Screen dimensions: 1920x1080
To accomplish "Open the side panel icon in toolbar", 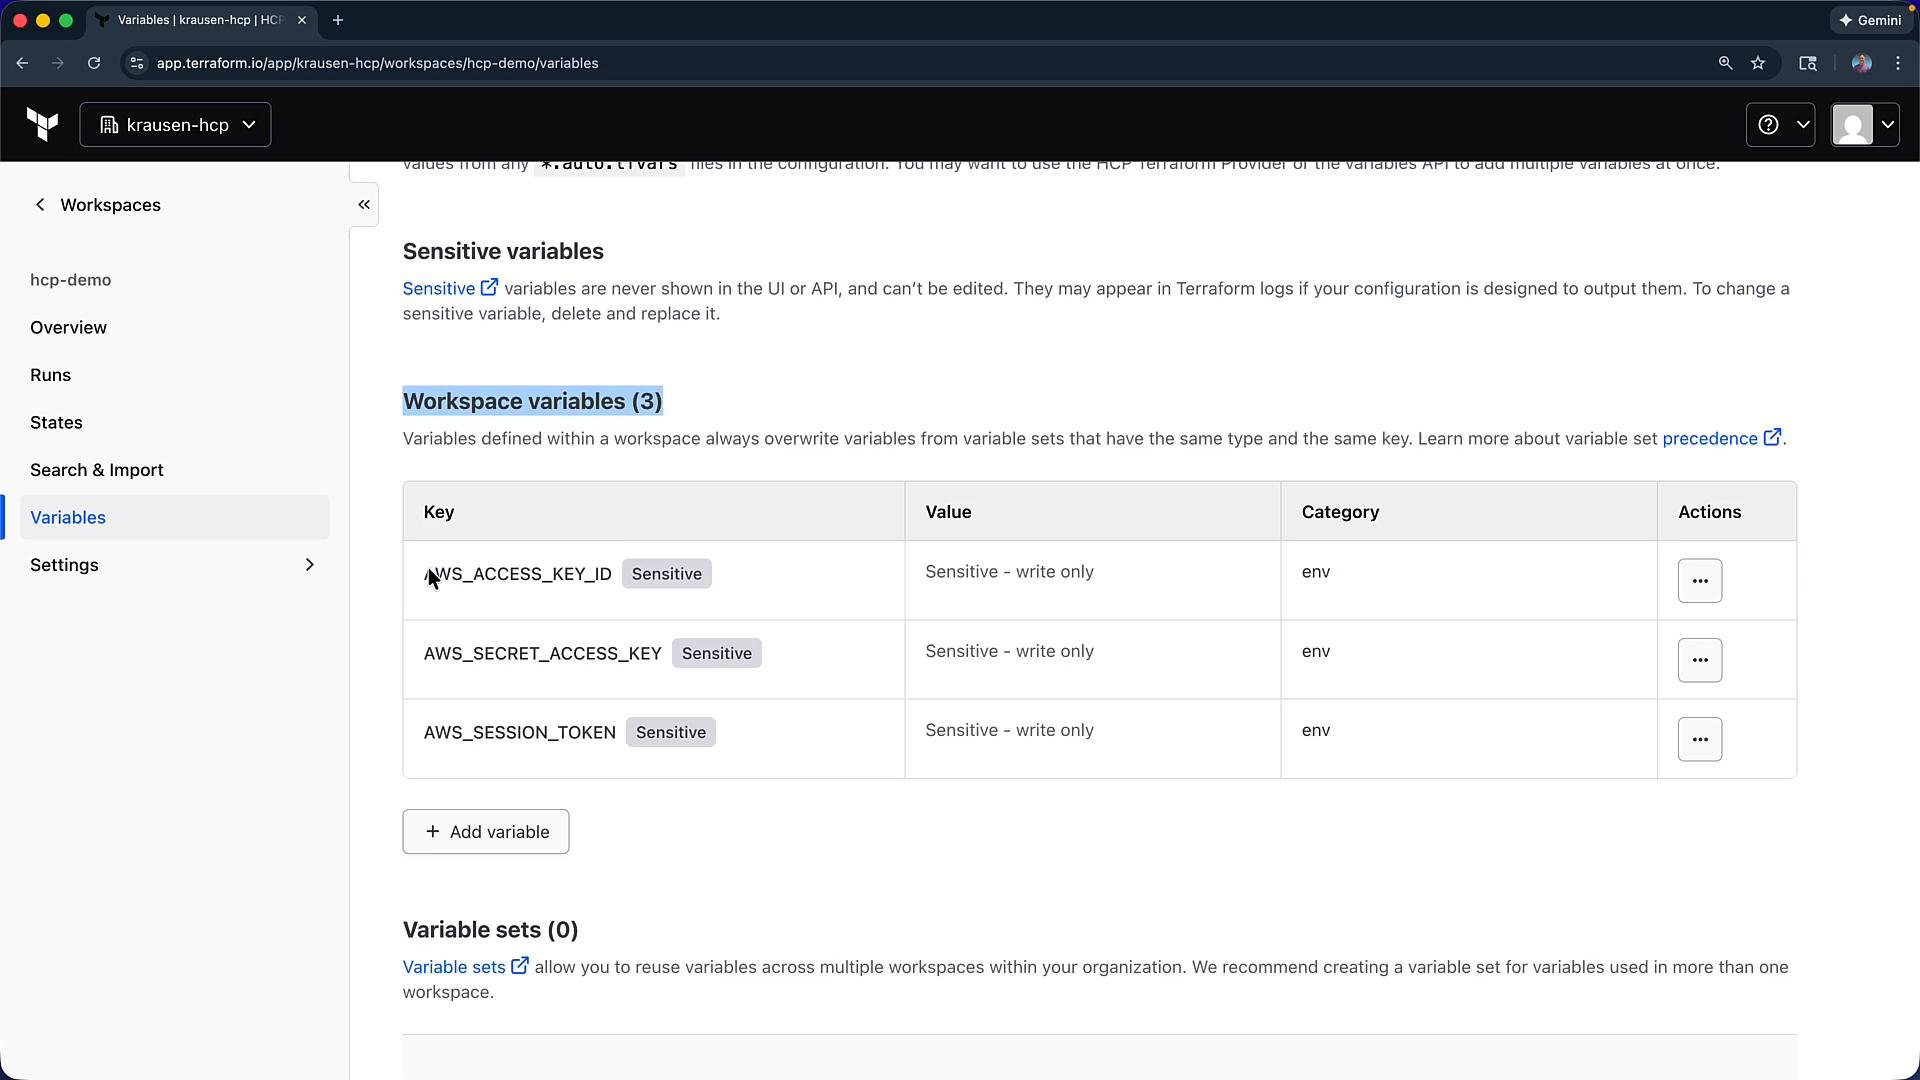I will (x=1808, y=63).
